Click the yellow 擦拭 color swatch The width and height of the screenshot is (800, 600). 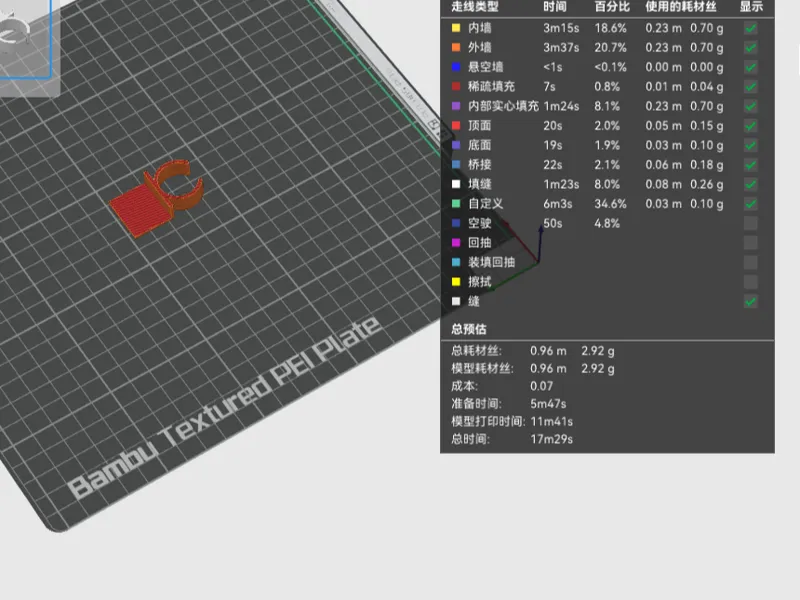(456, 282)
